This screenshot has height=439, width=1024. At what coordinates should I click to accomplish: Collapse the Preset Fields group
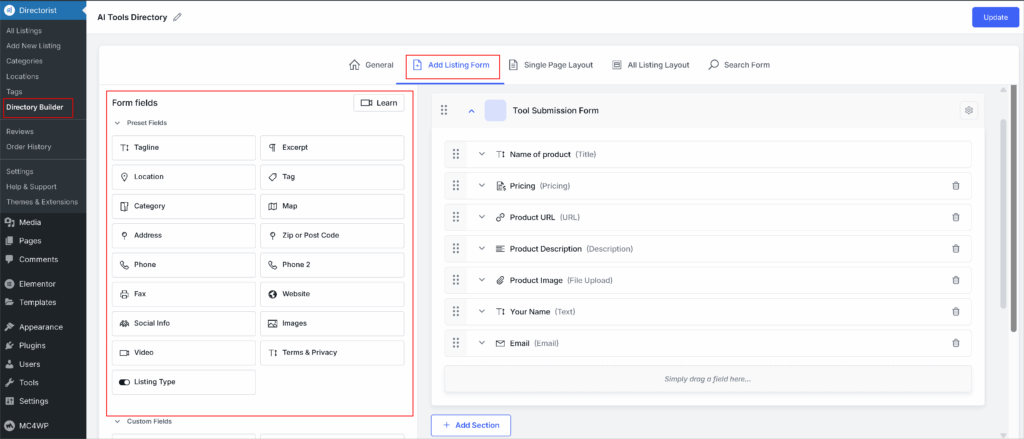point(117,123)
